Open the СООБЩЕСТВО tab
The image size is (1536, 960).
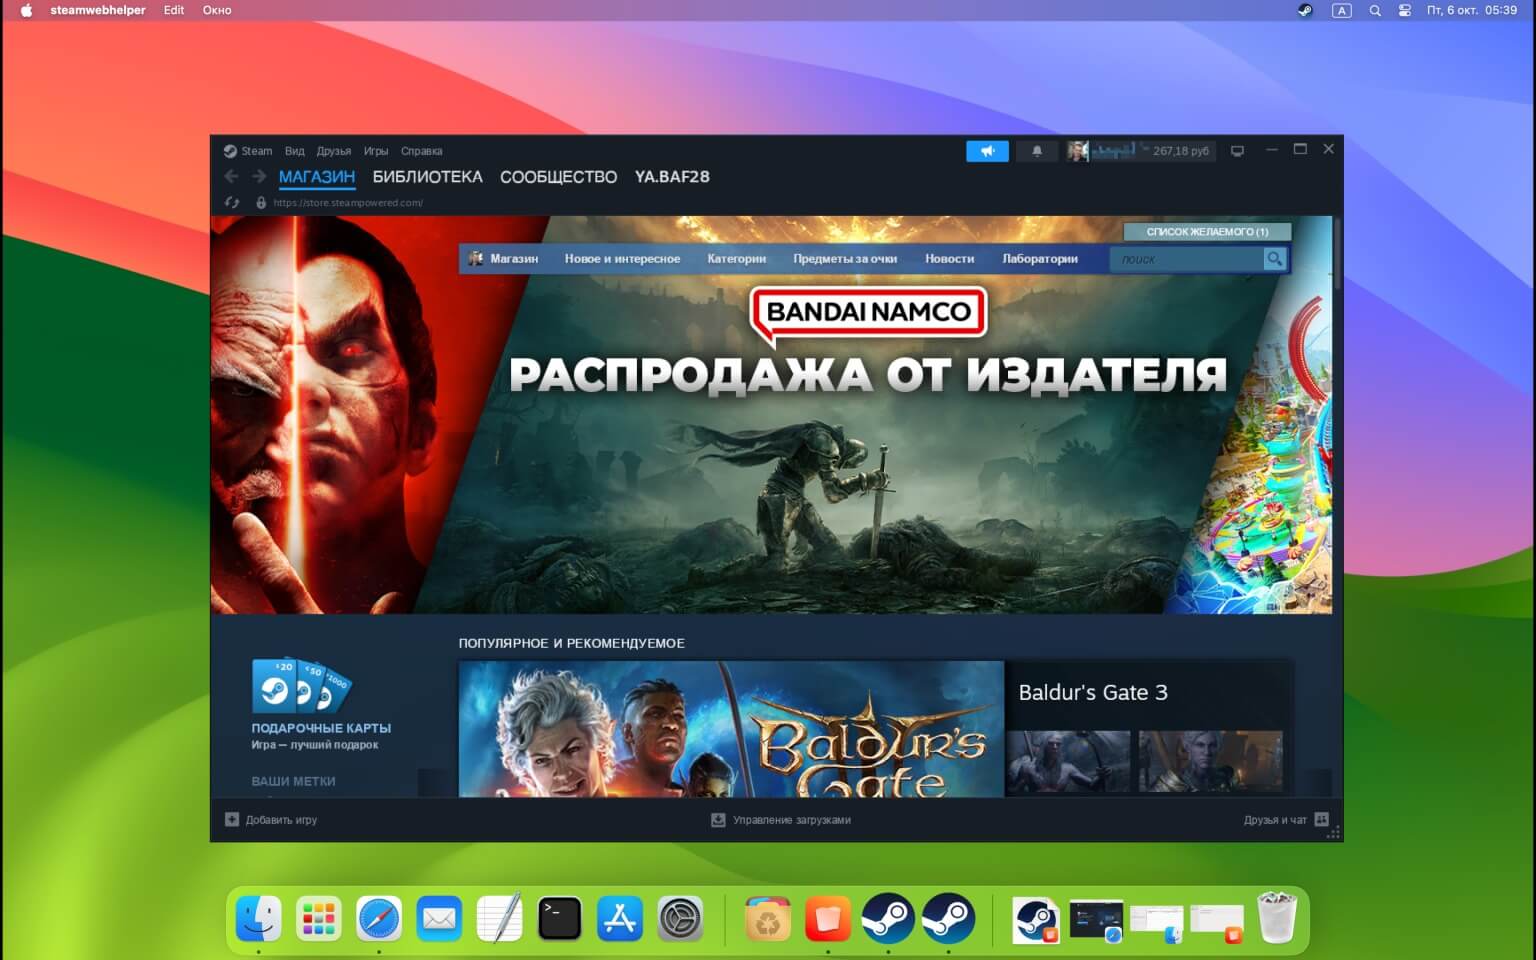click(558, 177)
